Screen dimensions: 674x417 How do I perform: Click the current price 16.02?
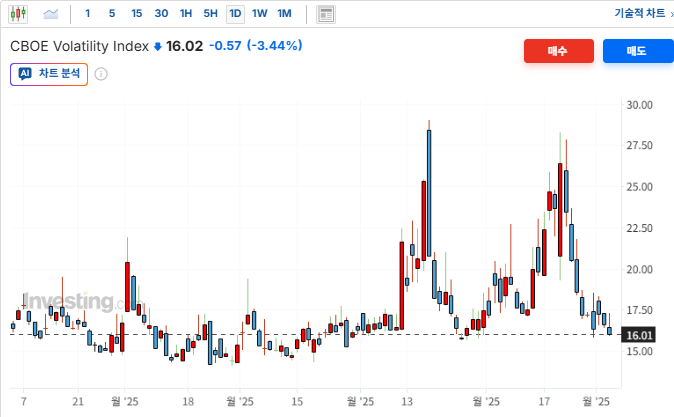tap(184, 46)
